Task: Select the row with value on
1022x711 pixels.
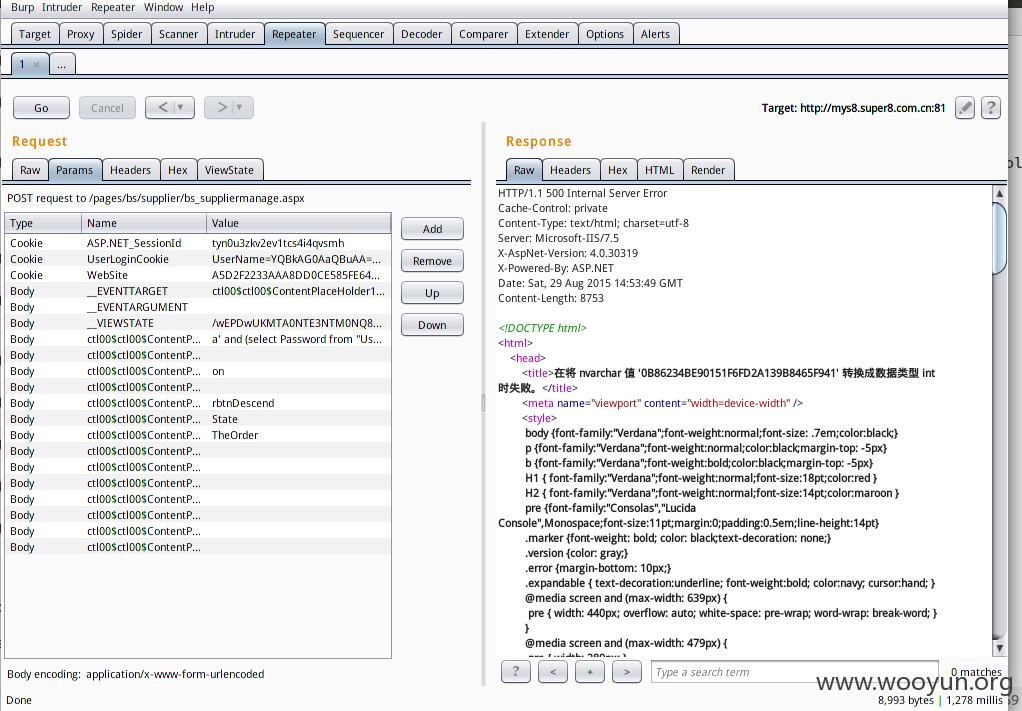Action: [x=198, y=371]
